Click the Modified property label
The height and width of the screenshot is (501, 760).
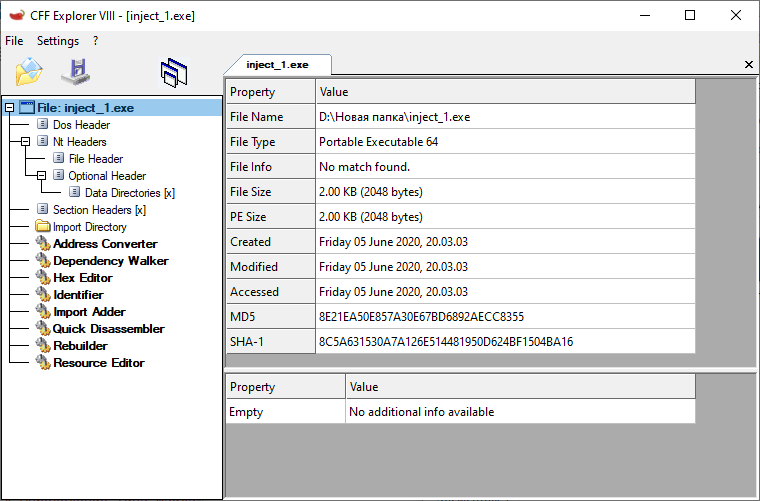click(254, 267)
